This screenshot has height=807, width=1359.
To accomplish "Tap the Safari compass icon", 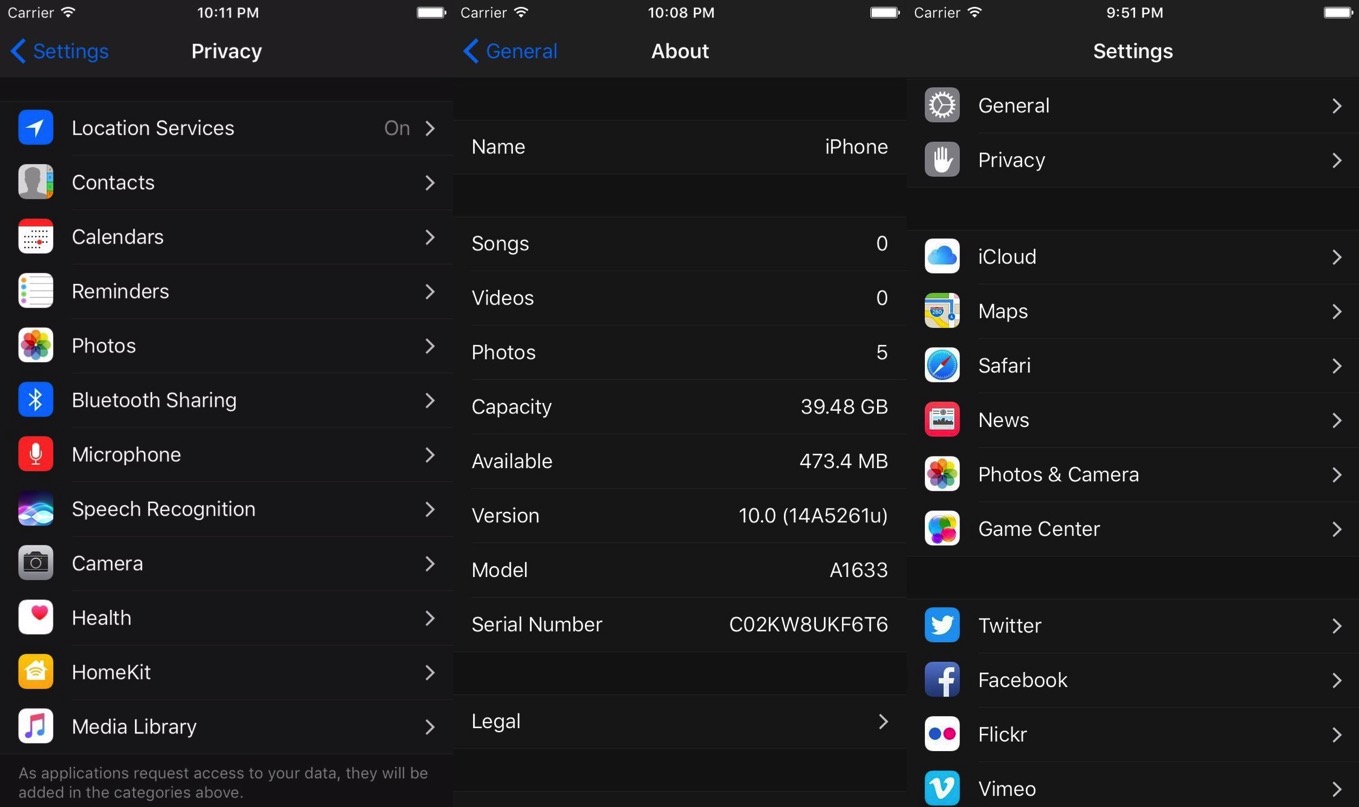I will pyautogui.click(x=942, y=366).
